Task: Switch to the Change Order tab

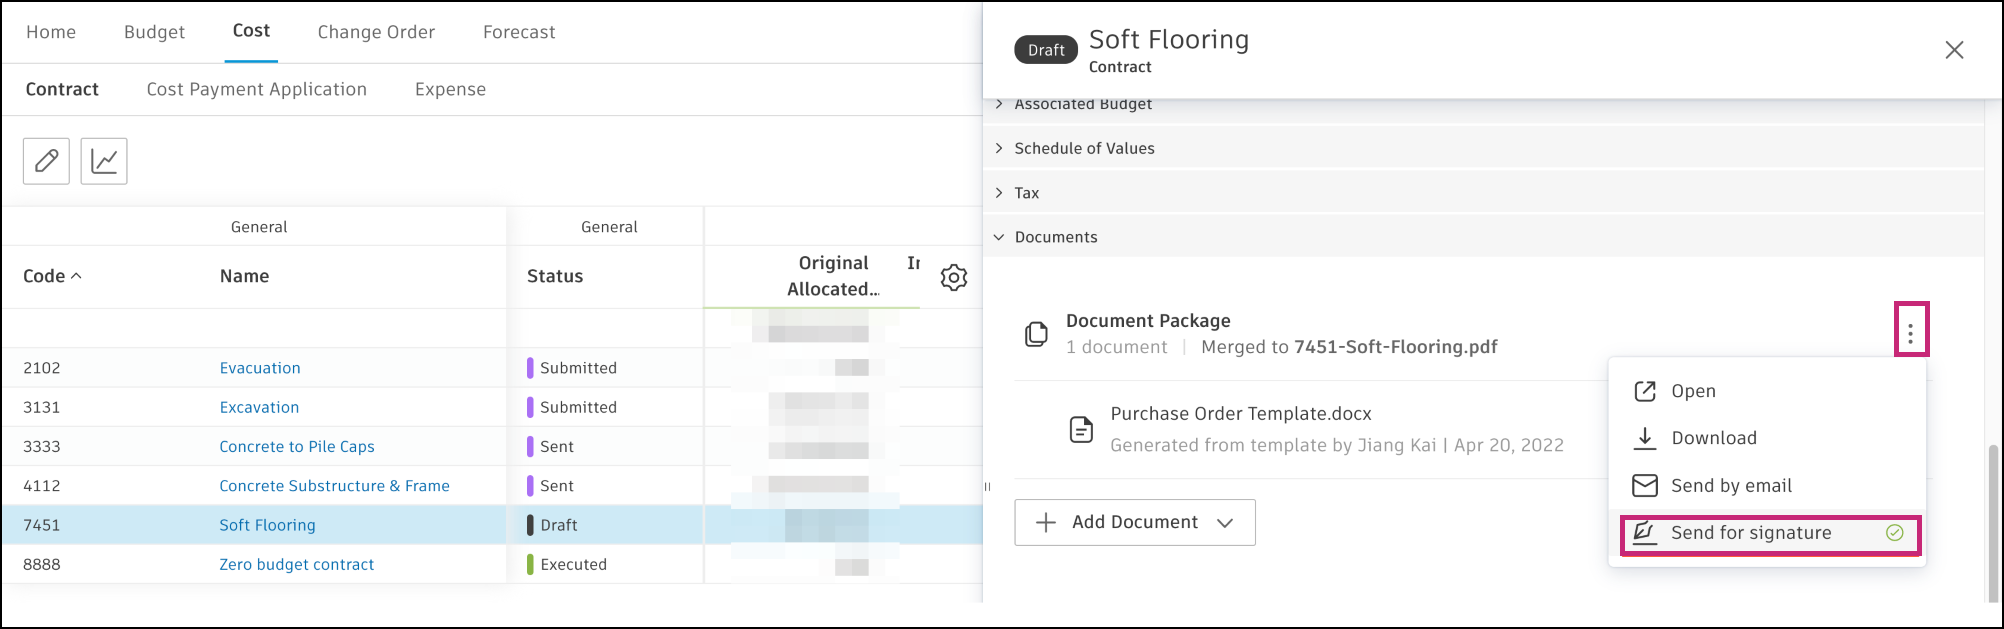Action: [376, 32]
